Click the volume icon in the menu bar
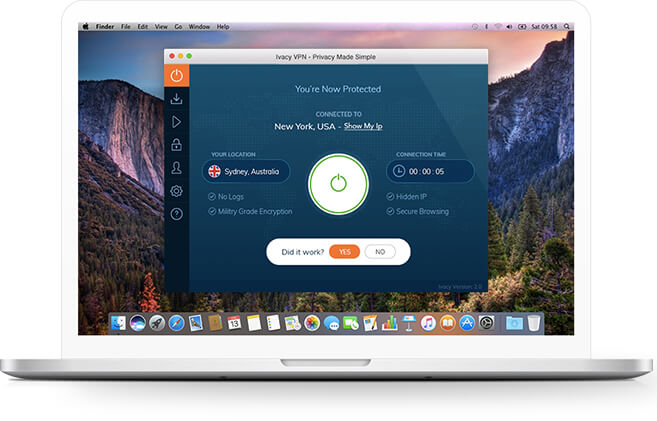The width and height of the screenshot is (657, 421). coord(509,26)
